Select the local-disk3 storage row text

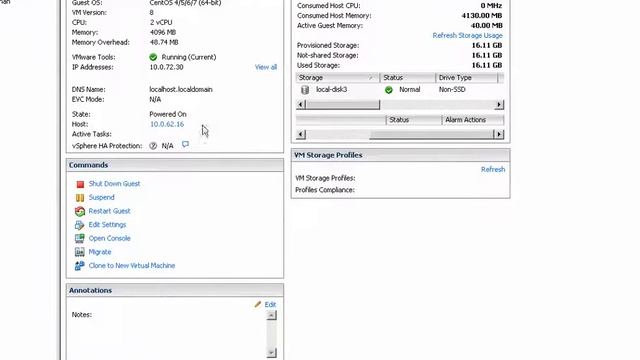click(331, 89)
